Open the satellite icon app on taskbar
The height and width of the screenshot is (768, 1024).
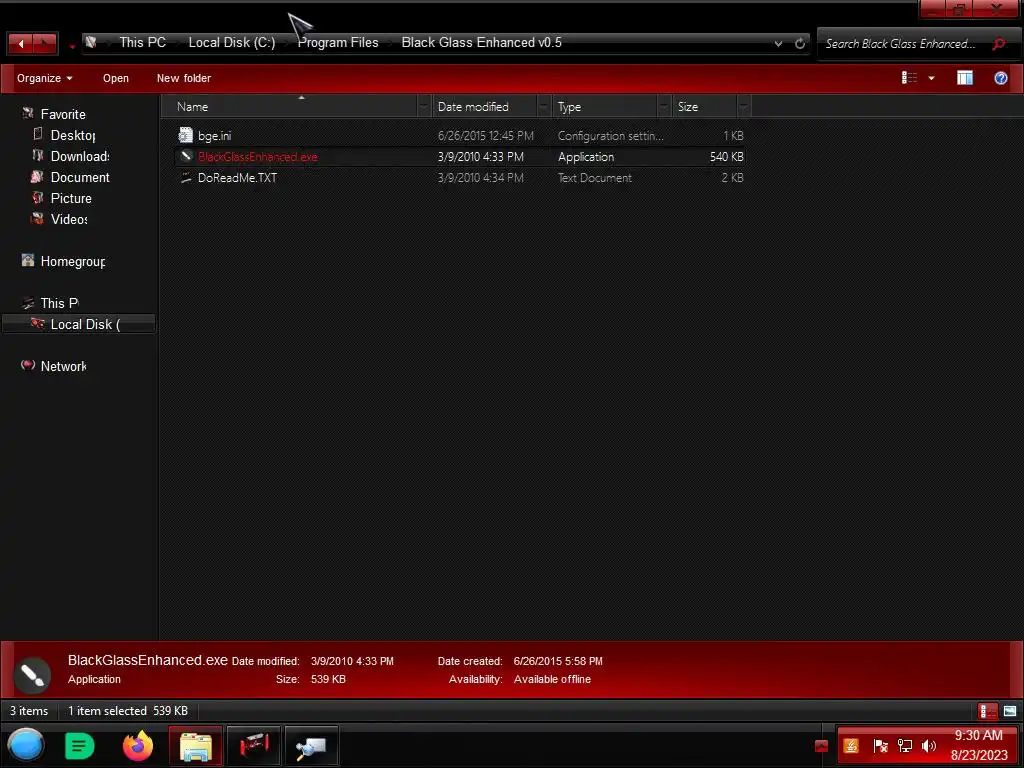[311, 746]
